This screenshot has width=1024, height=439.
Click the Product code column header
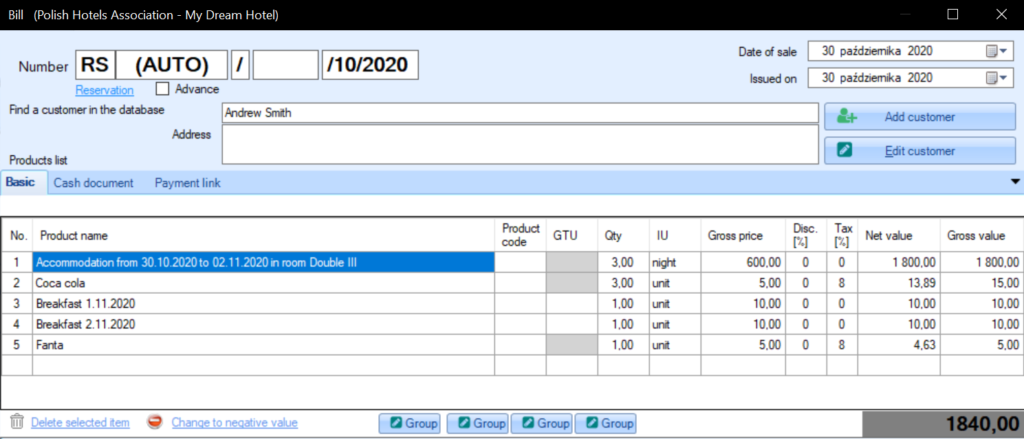click(x=520, y=235)
